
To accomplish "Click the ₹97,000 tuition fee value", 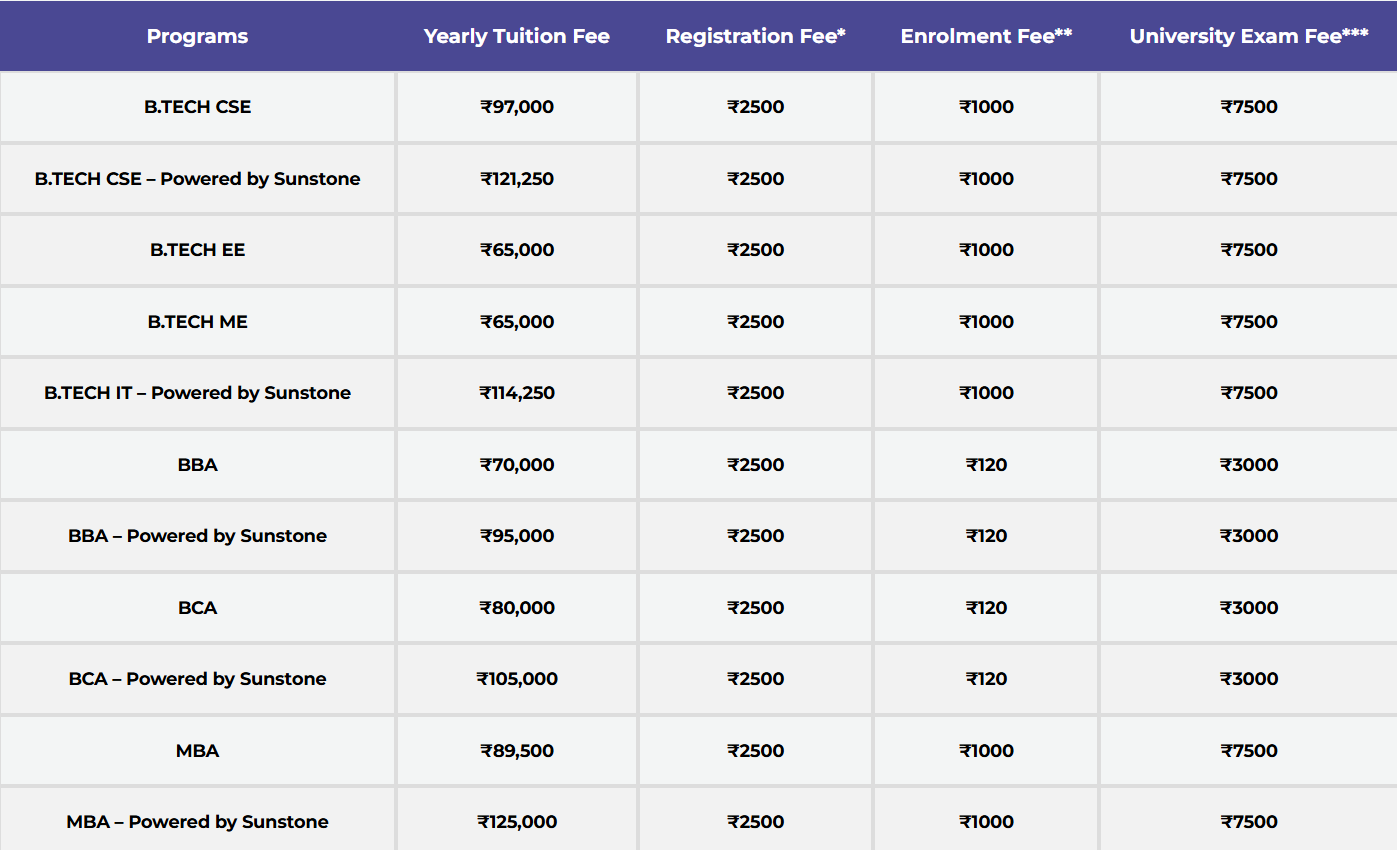I will coord(516,107).
